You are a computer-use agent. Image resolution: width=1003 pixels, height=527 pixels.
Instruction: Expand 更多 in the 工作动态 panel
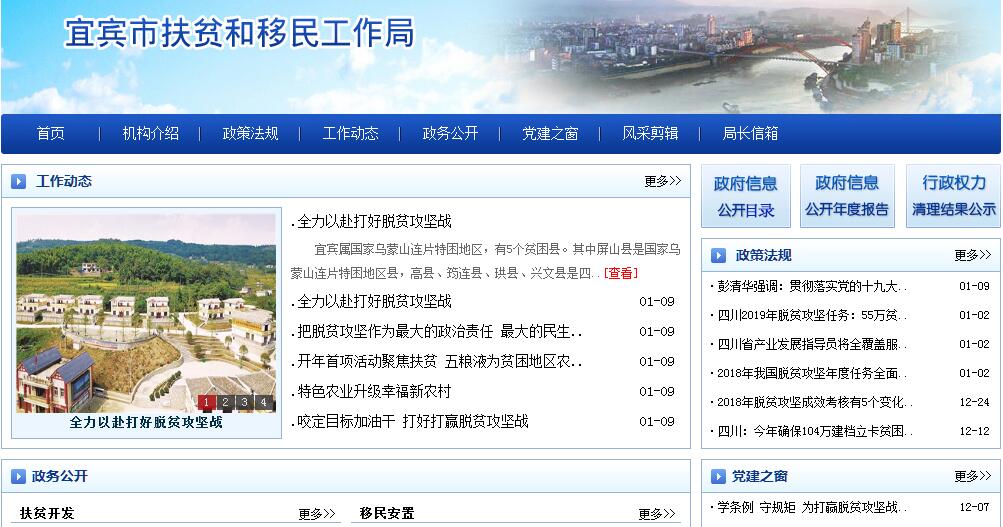coord(662,181)
